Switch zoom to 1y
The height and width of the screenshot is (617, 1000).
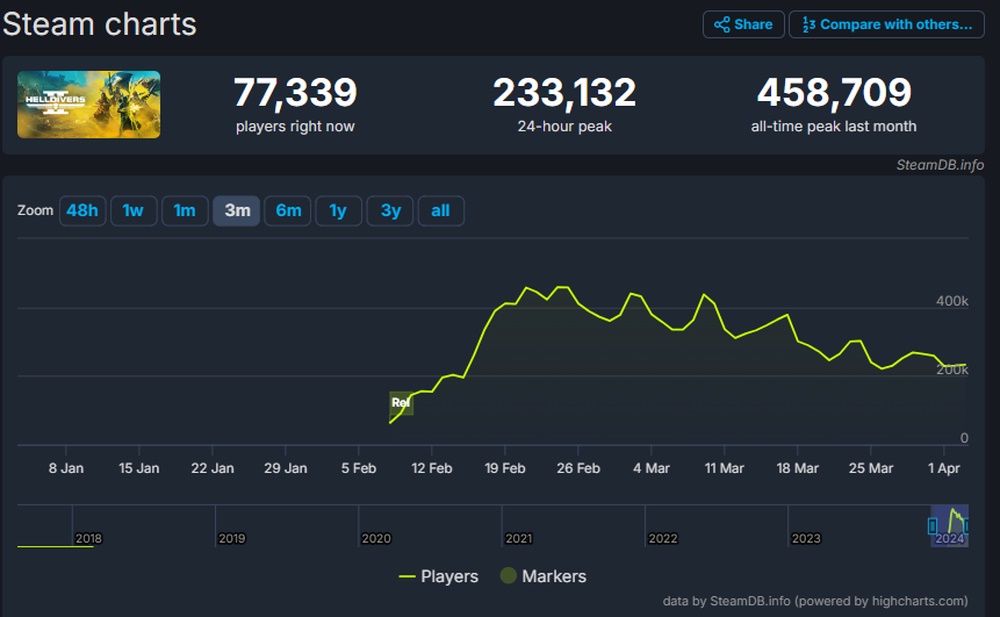click(339, 211)
